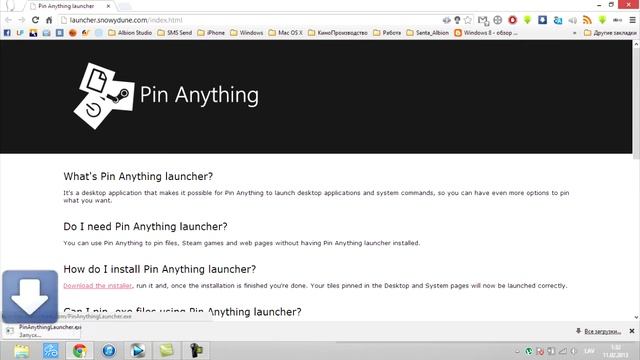Image resolution: width=640 pixels, height=360 pixels.
Task: Bookmark this page with the star icon
Action: click(x=468, y=20)
